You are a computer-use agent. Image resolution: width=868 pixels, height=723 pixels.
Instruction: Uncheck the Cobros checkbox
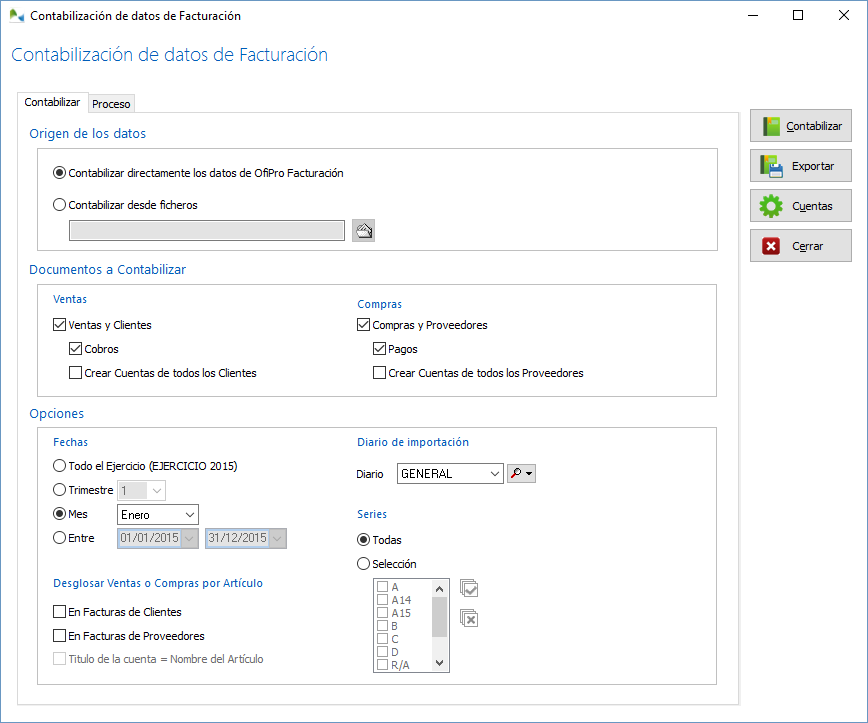pos(76,348)
